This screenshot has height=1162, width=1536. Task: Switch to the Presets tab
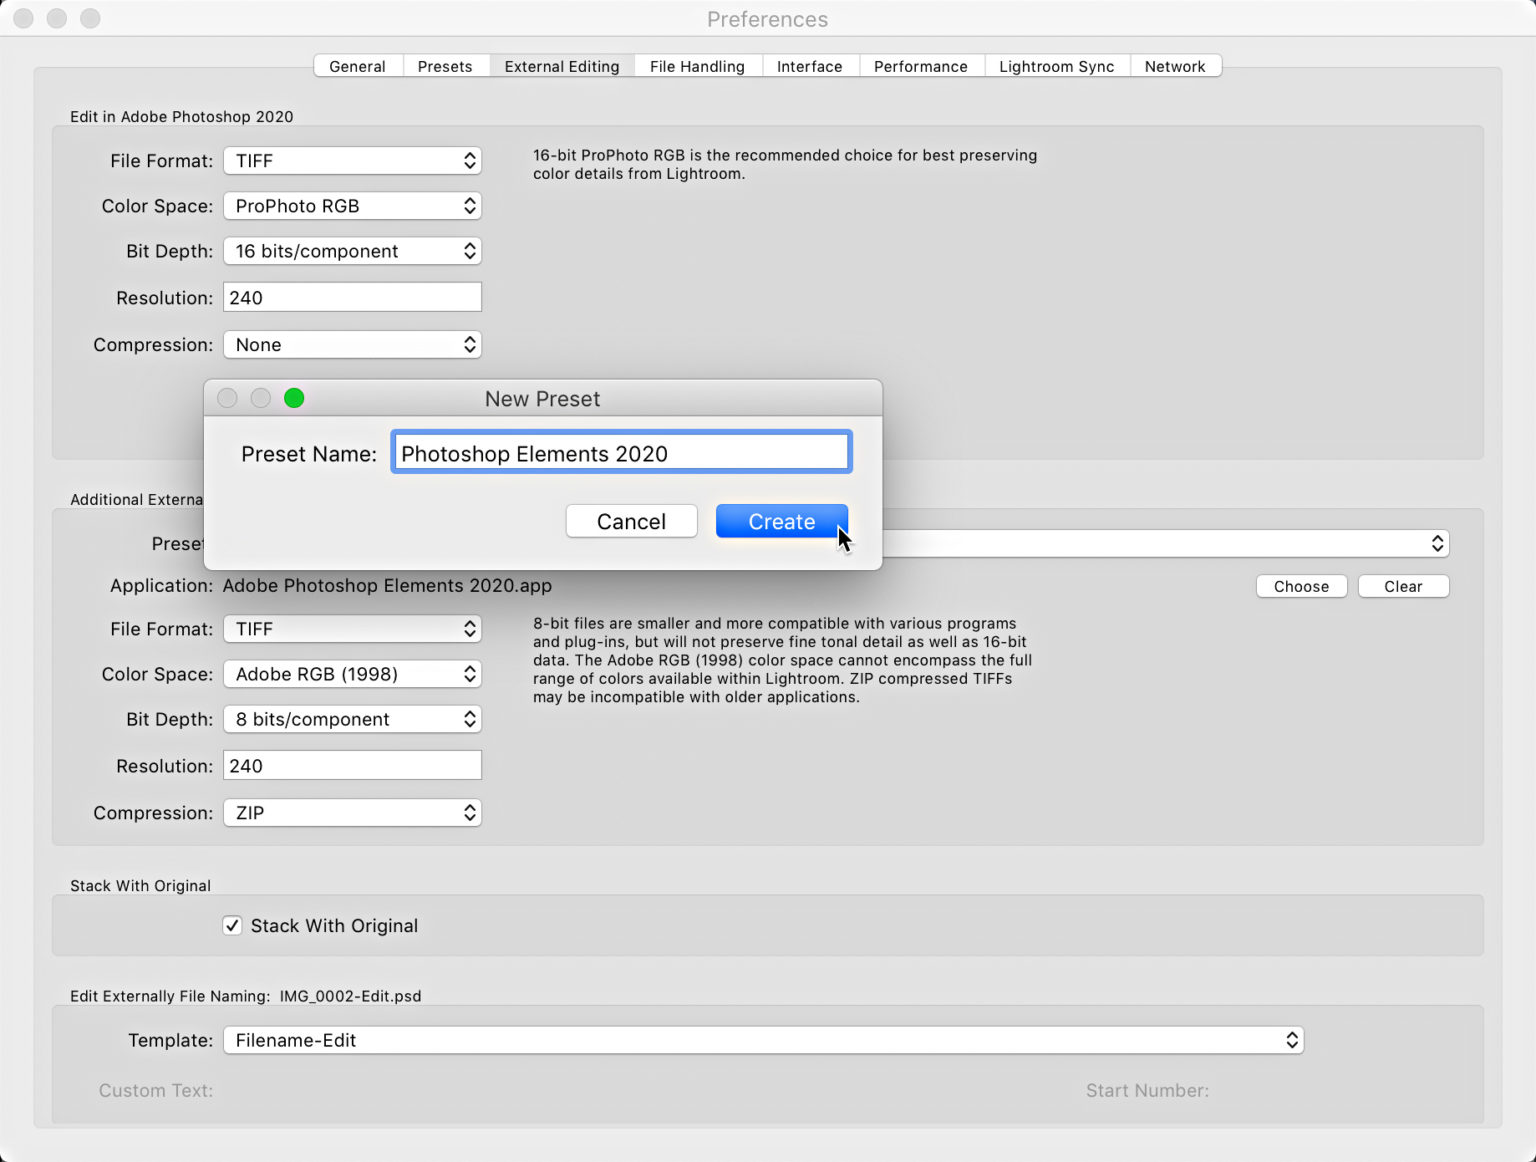446,65
